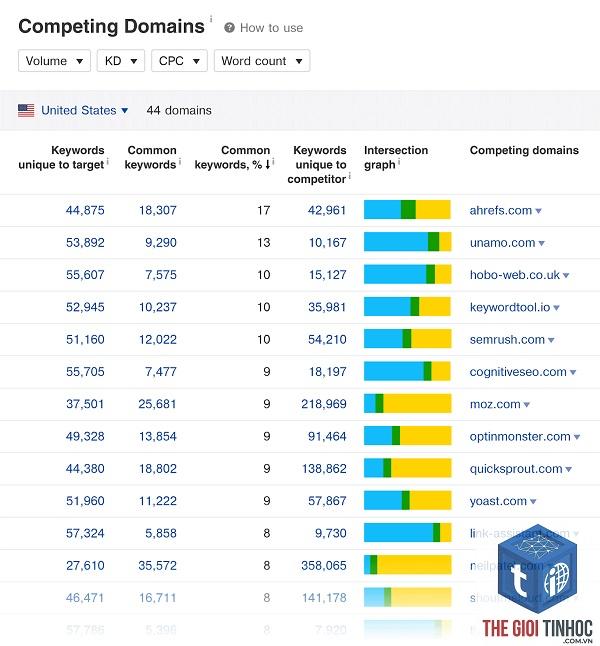
Task: Click the United States flag icon
Action: coord(26,110)
